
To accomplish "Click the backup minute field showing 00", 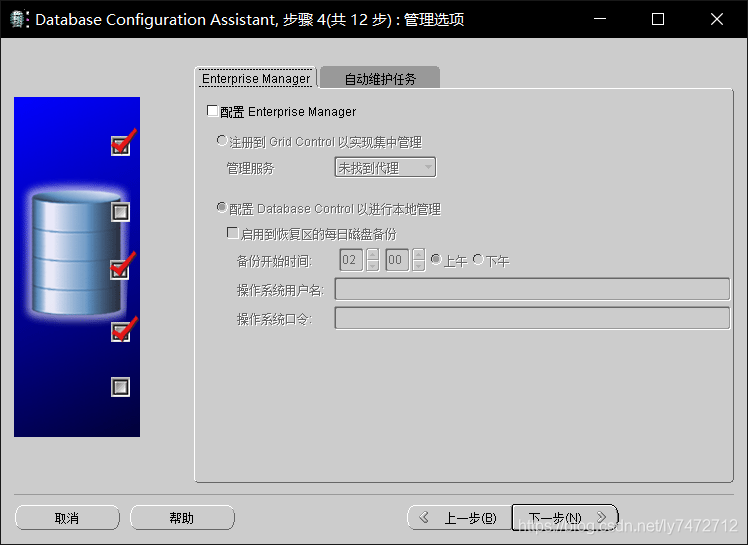I will coord(397,260).
